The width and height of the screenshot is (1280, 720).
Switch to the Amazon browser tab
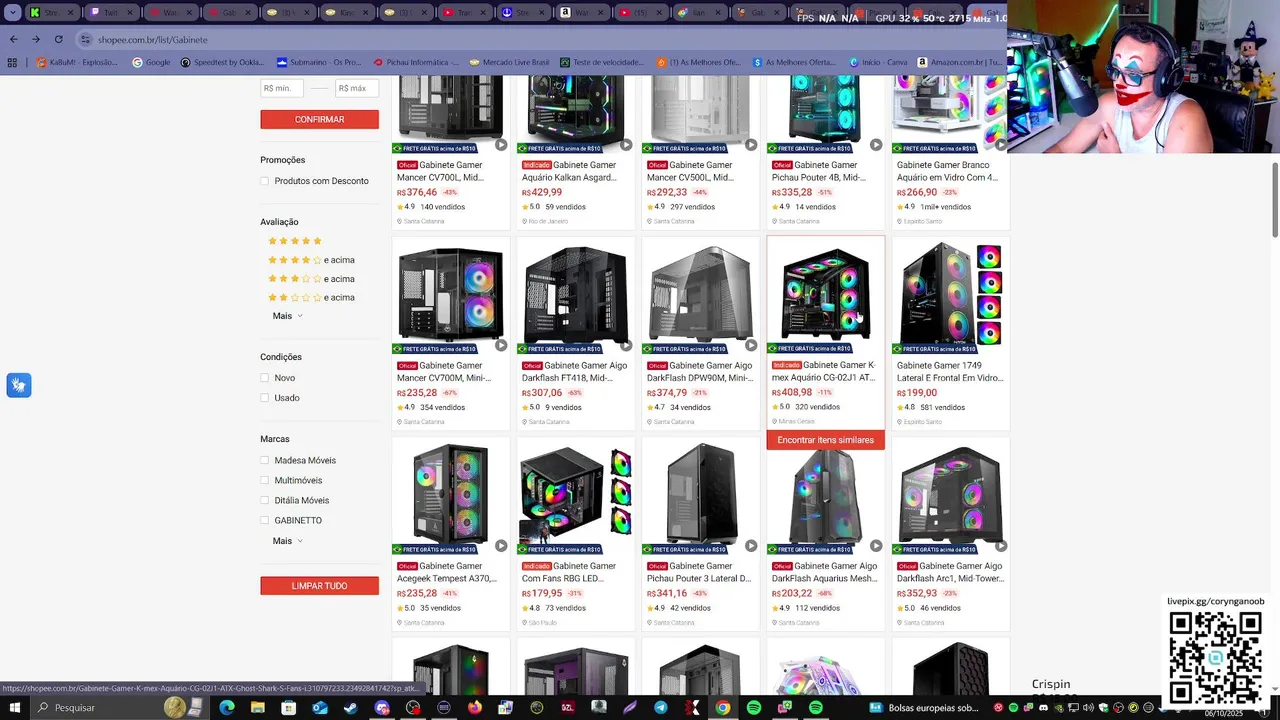pyautogui.click(x=581, y=13)
